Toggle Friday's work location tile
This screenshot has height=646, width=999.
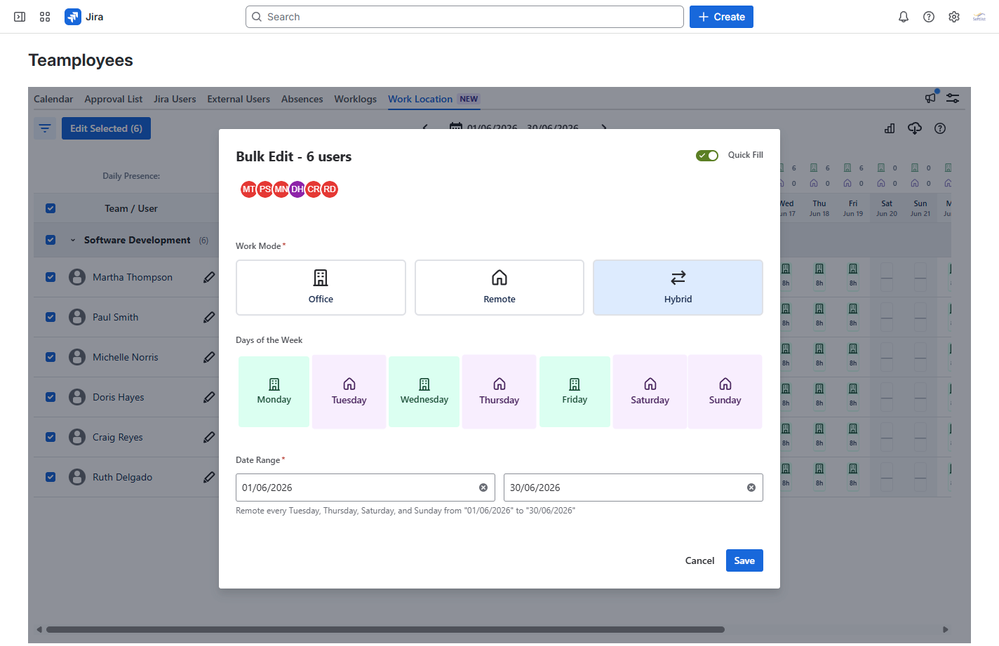[x=575, y=391]
